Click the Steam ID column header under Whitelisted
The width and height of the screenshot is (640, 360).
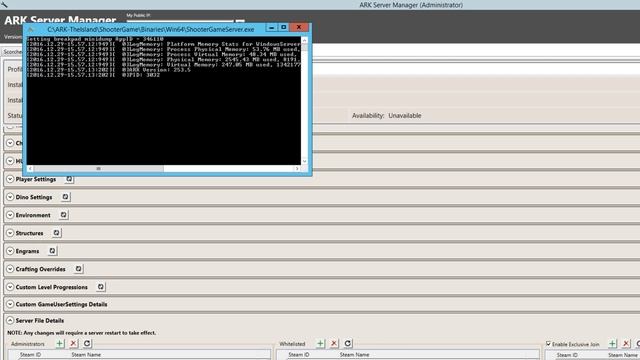(299, 355)
